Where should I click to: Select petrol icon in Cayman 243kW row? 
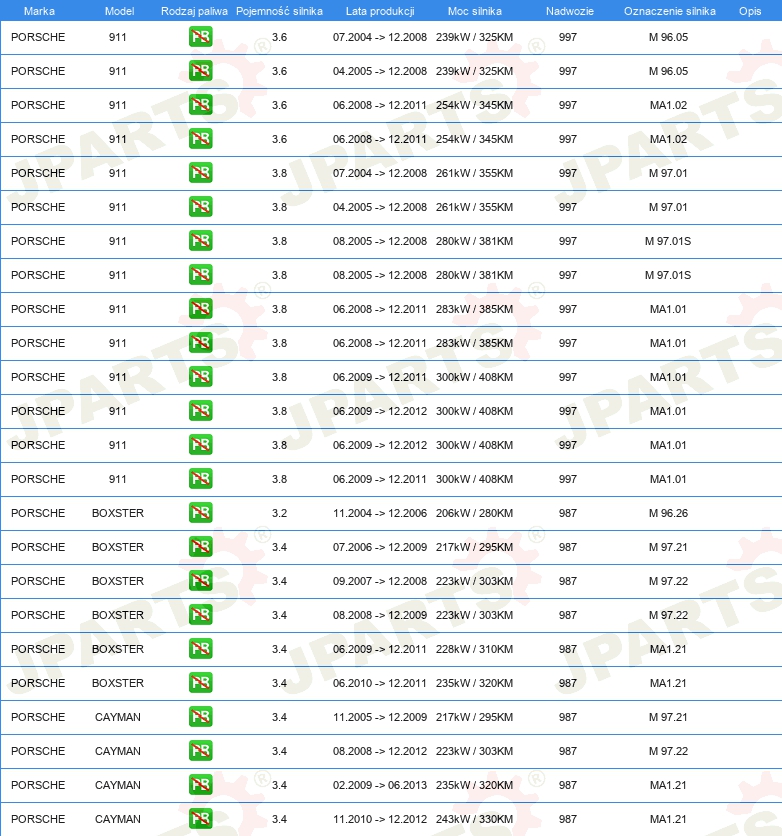click(x=200, y=819)
